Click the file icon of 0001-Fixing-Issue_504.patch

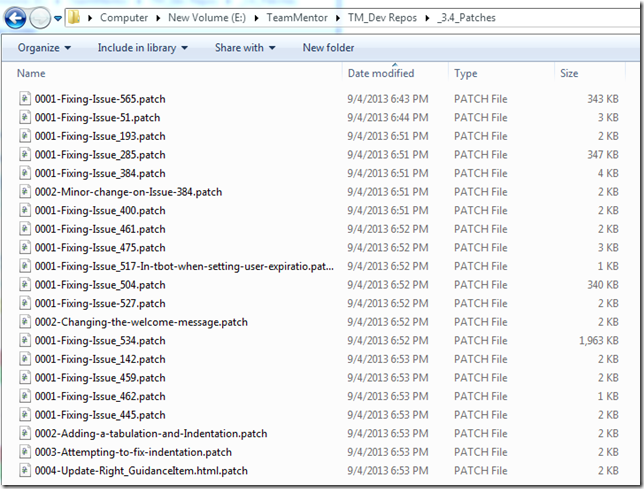(x=25, y=285)
